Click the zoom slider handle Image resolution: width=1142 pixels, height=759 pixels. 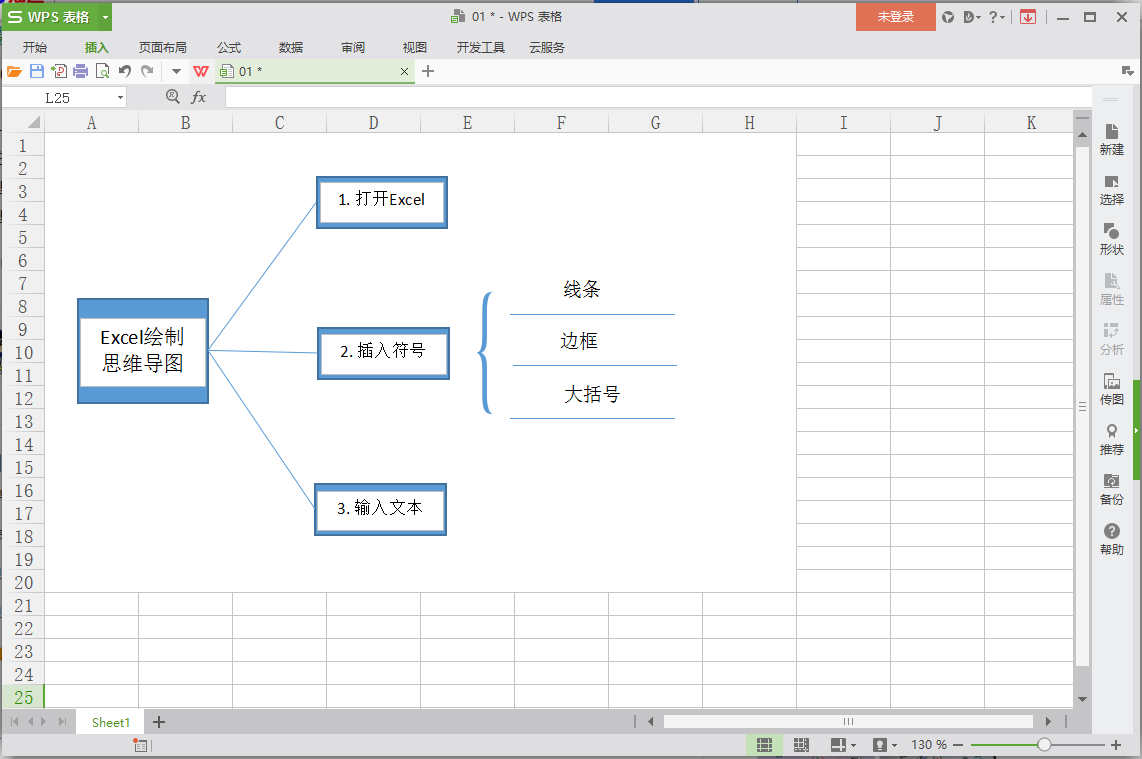1044,744
